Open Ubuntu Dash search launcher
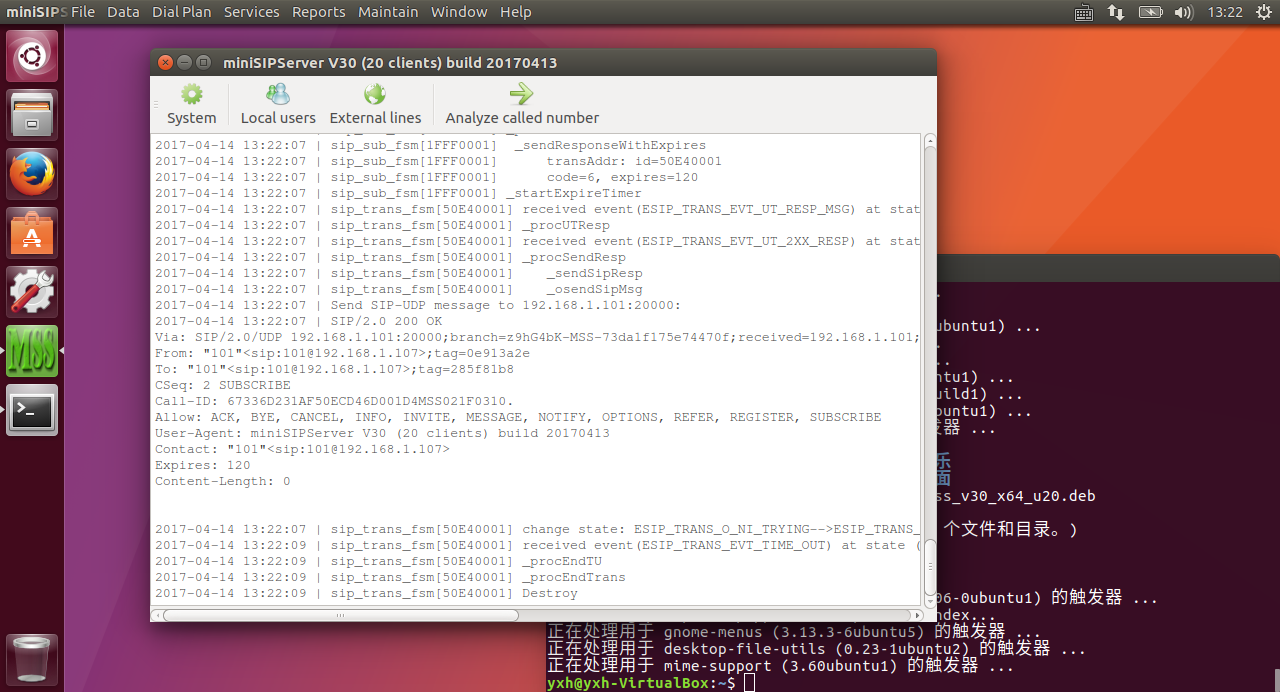1280x692 pixels. click(x=32, y=56)
